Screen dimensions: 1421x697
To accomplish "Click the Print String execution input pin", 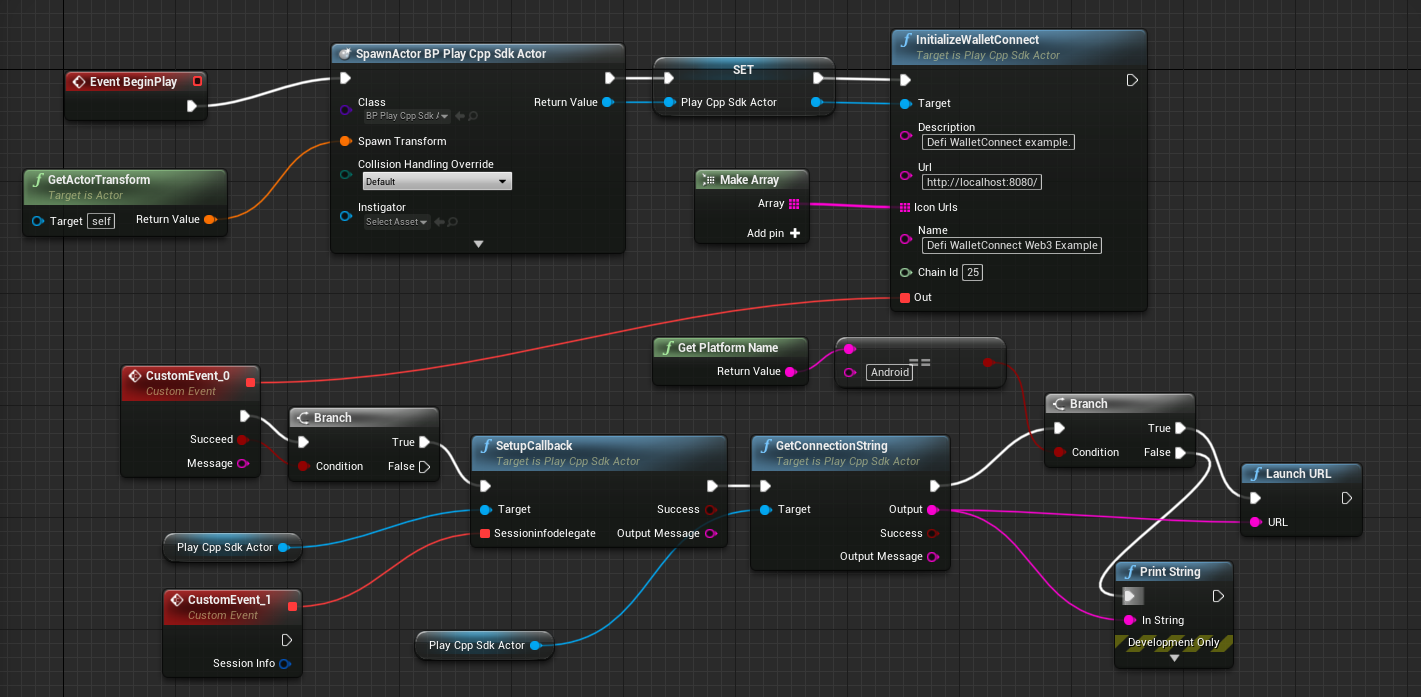I will [1131, 596].
